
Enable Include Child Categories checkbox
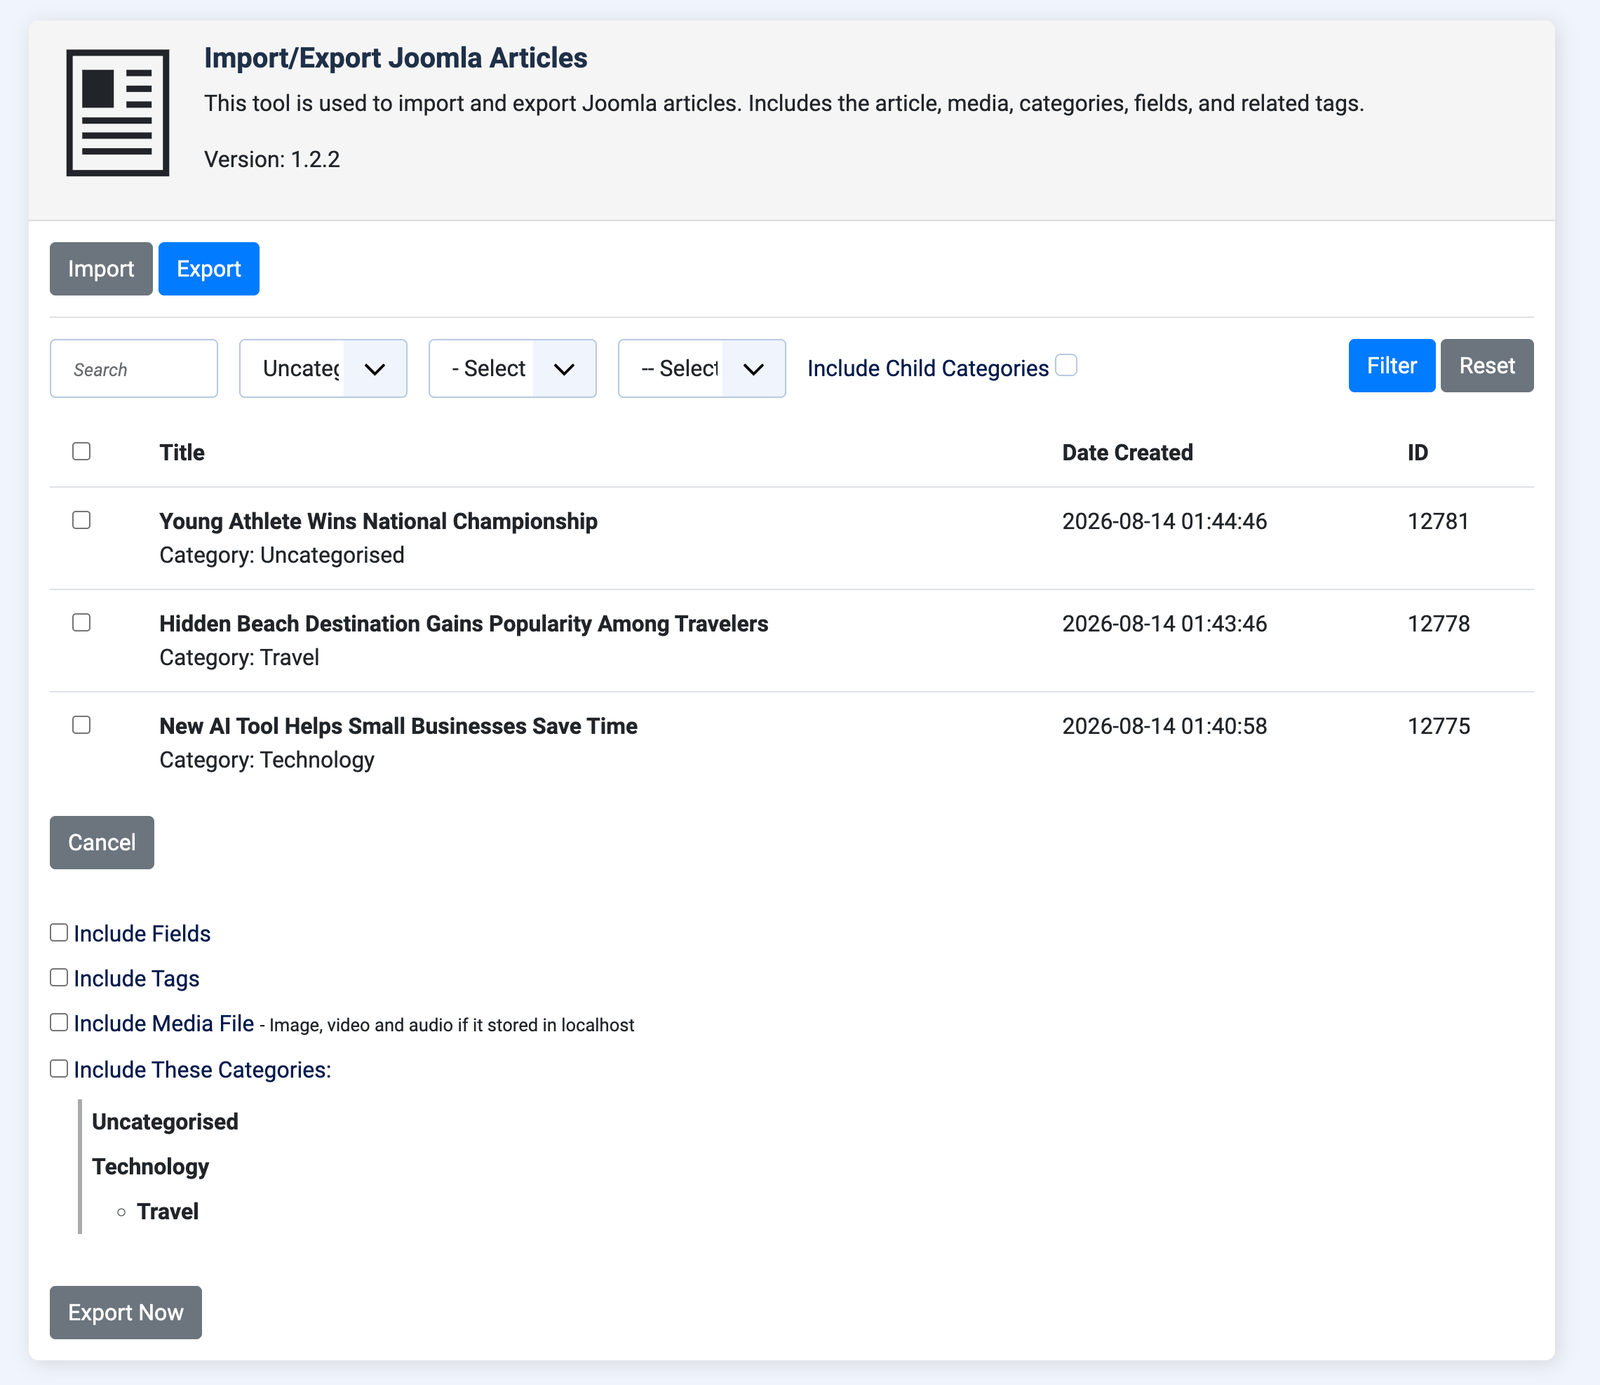coord(1067,365)
